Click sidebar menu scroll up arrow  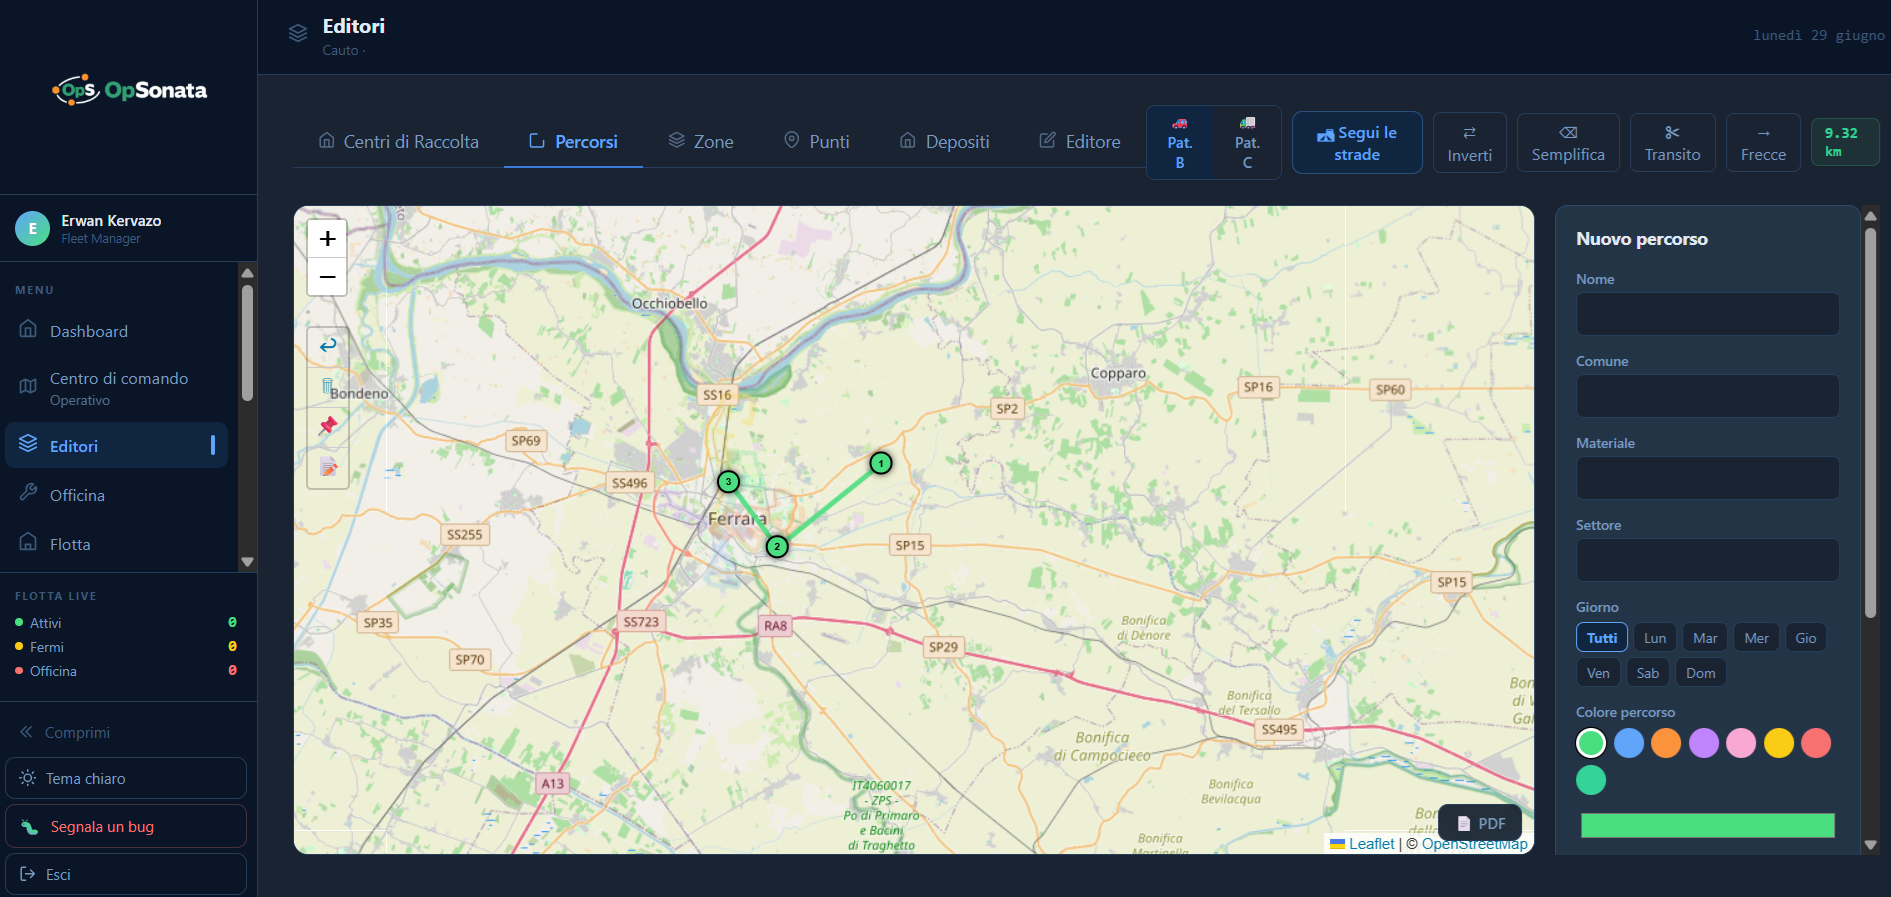point(247,273)
